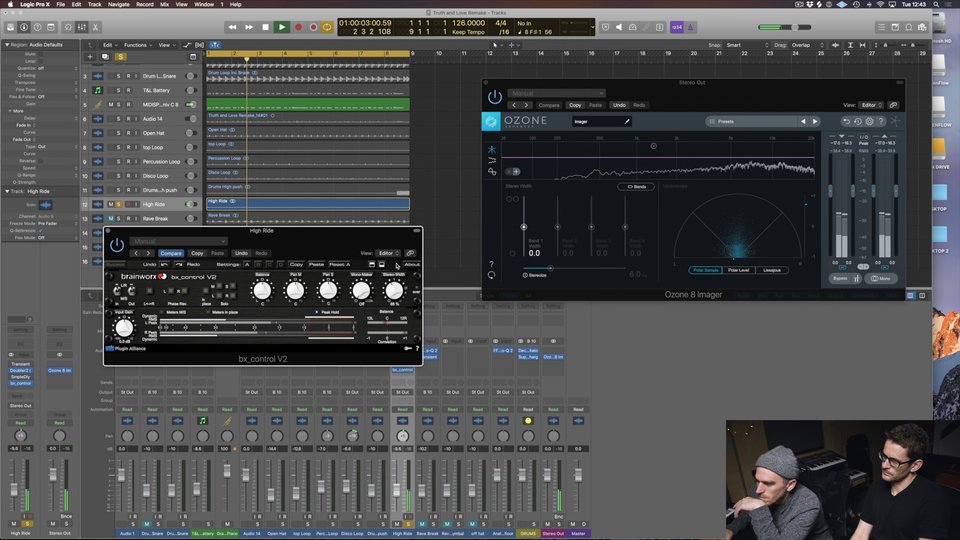Open Ozone help question mark in the top bar
Viewport: 960px width, 540px height.
tap(881, 121)
